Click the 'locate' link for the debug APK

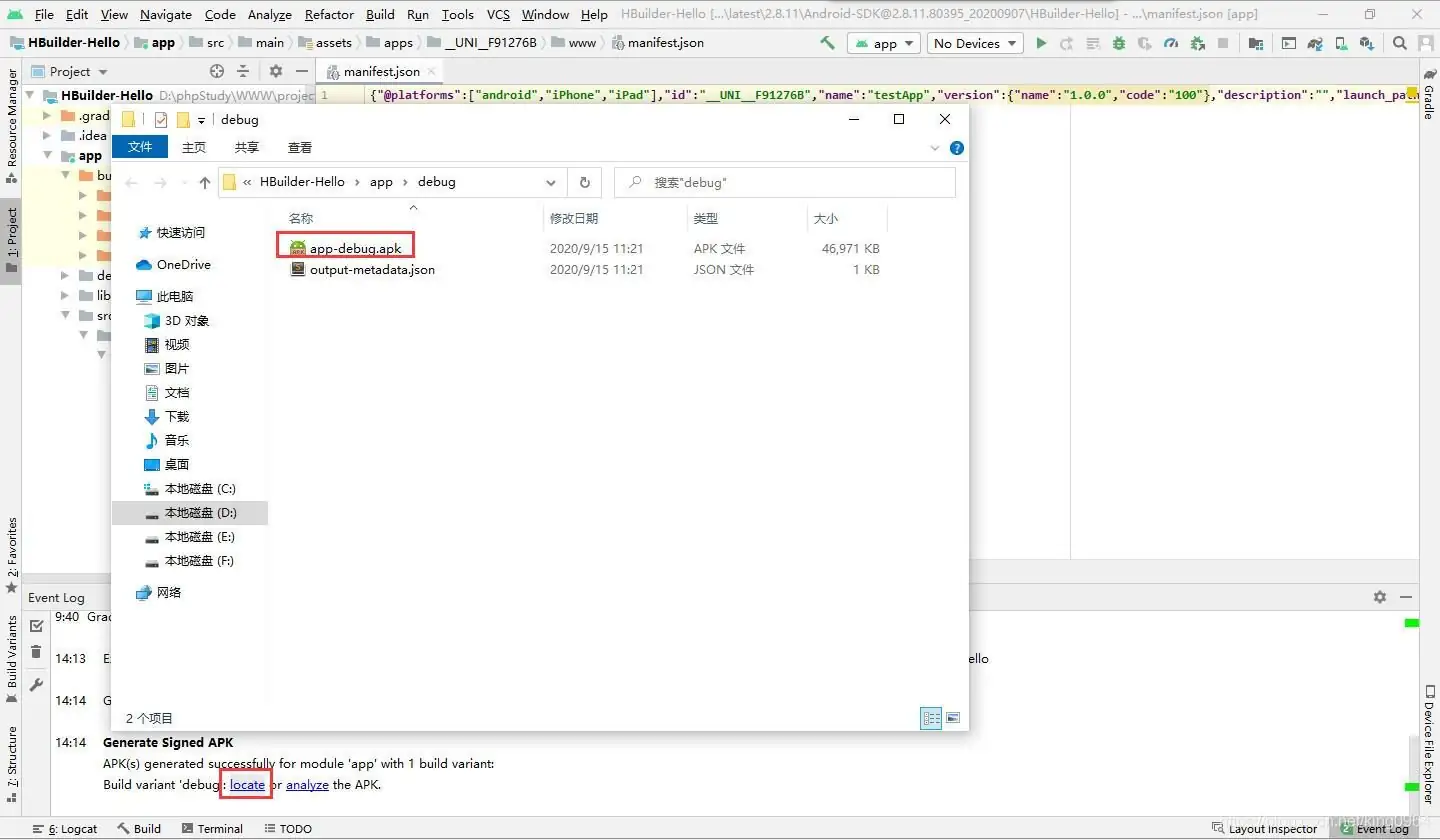245,785
